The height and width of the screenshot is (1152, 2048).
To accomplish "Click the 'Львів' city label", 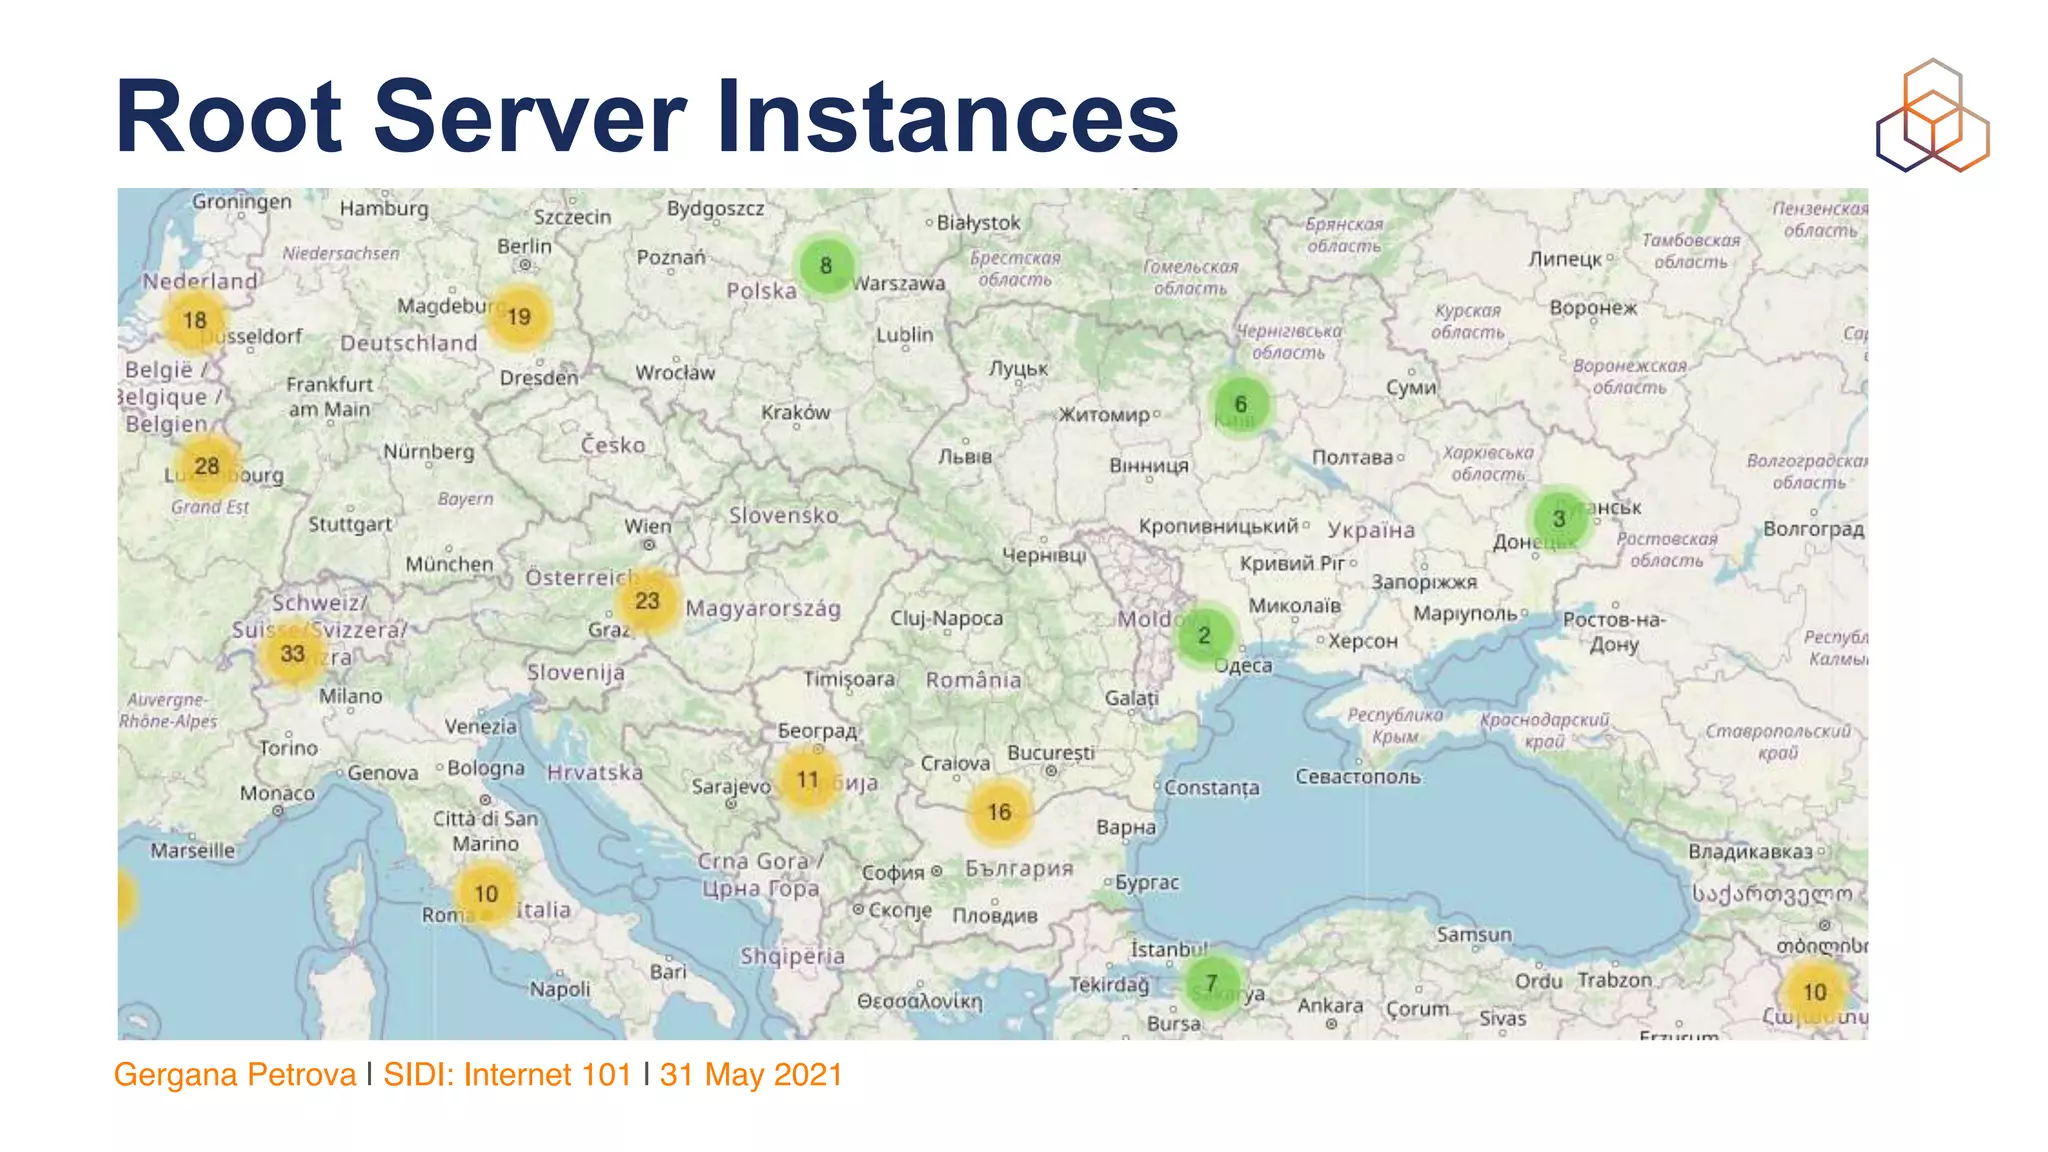I will (x=965, y=457).
